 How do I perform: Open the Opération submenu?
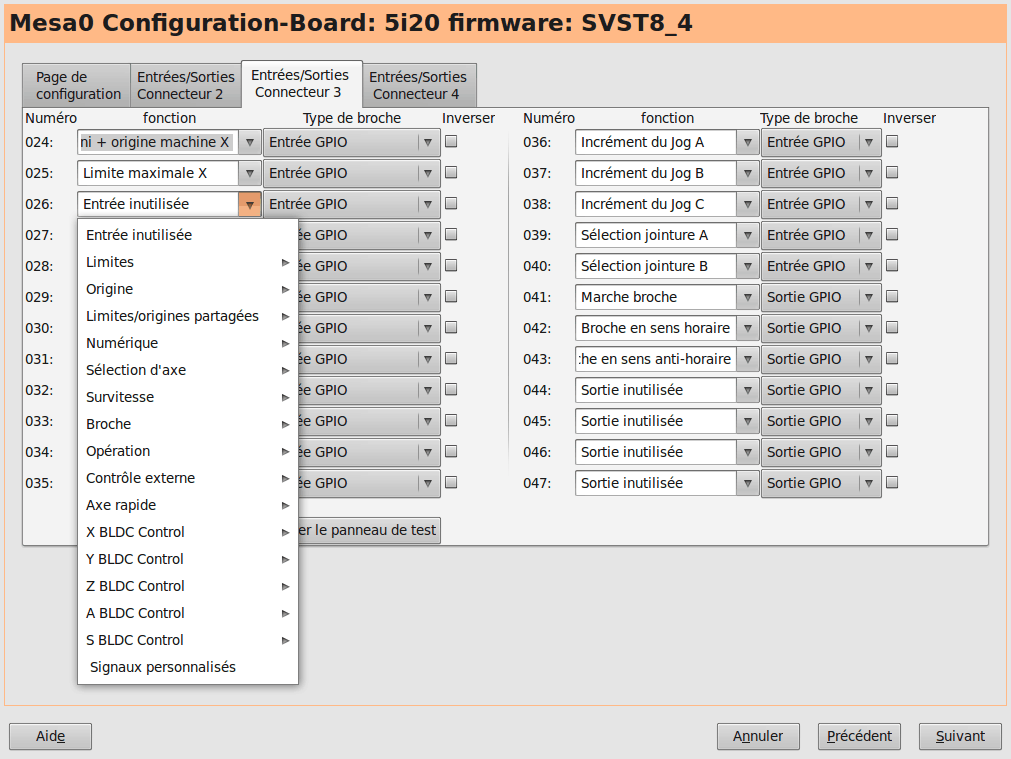click(x=188, y=451)
